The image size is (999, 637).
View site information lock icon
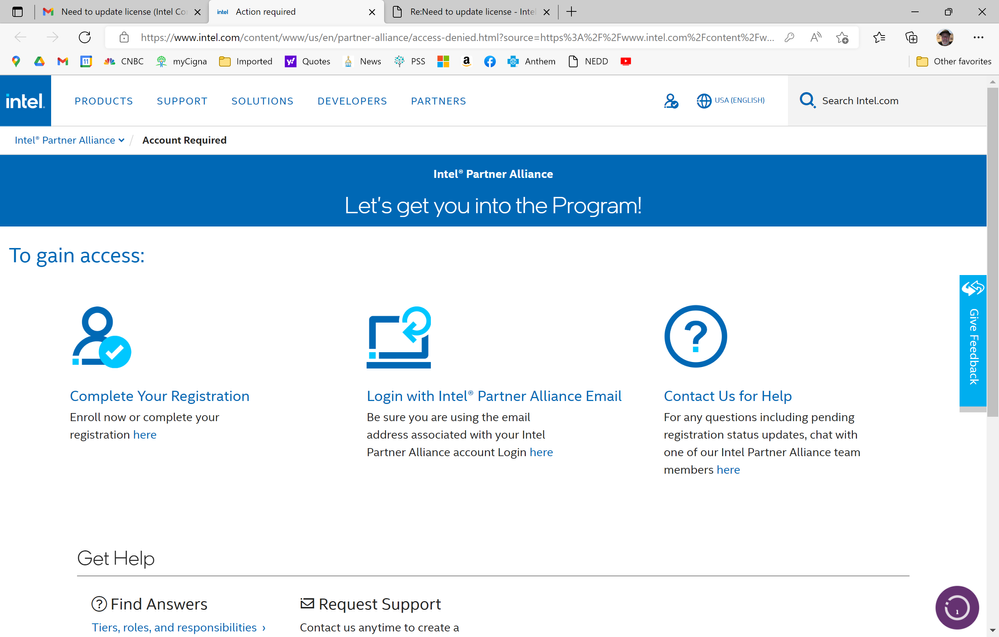coord(124,38)
